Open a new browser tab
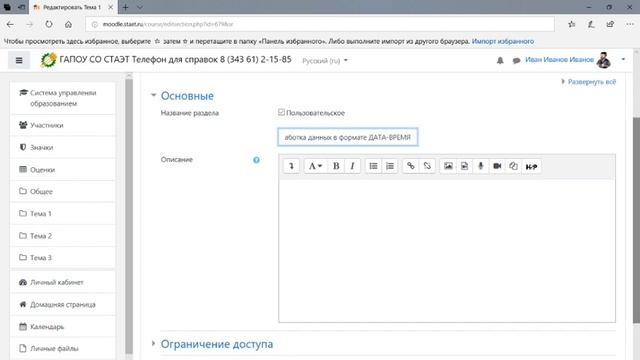 pos(125,7)
